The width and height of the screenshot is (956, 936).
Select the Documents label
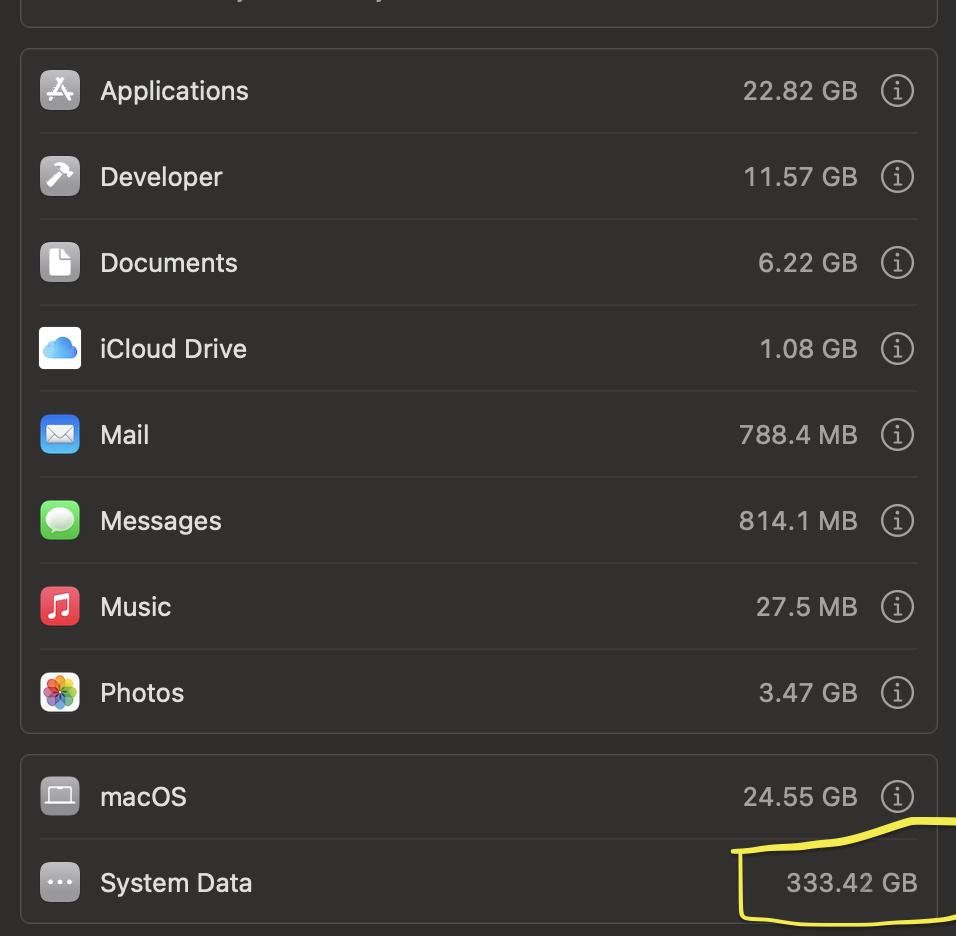[x=169, y=263]
